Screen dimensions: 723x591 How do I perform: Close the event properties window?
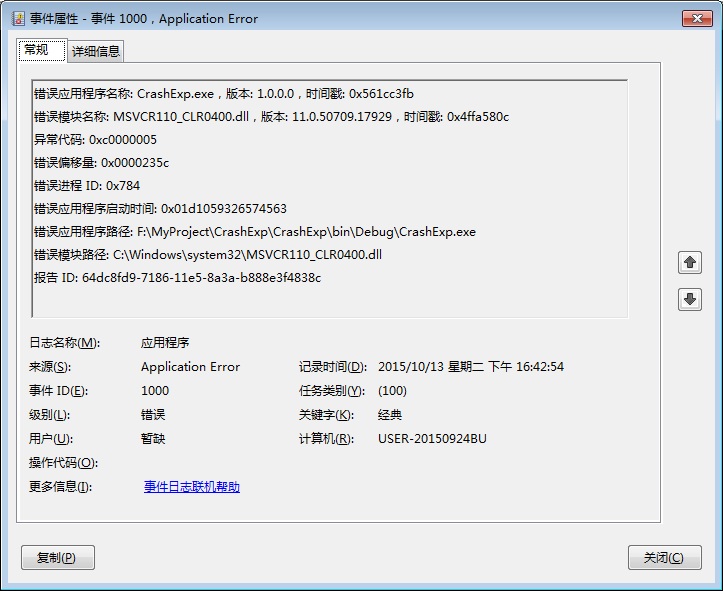click(x=697, y=18)
